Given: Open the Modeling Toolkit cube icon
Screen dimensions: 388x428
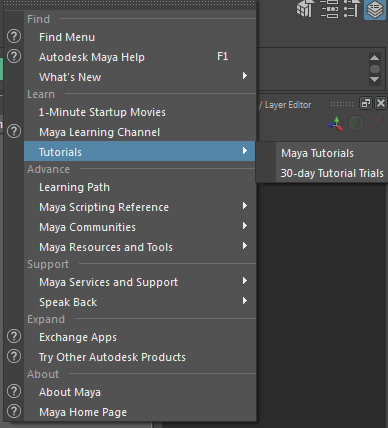Looking at the screenshot, I should tap(305, 8).
